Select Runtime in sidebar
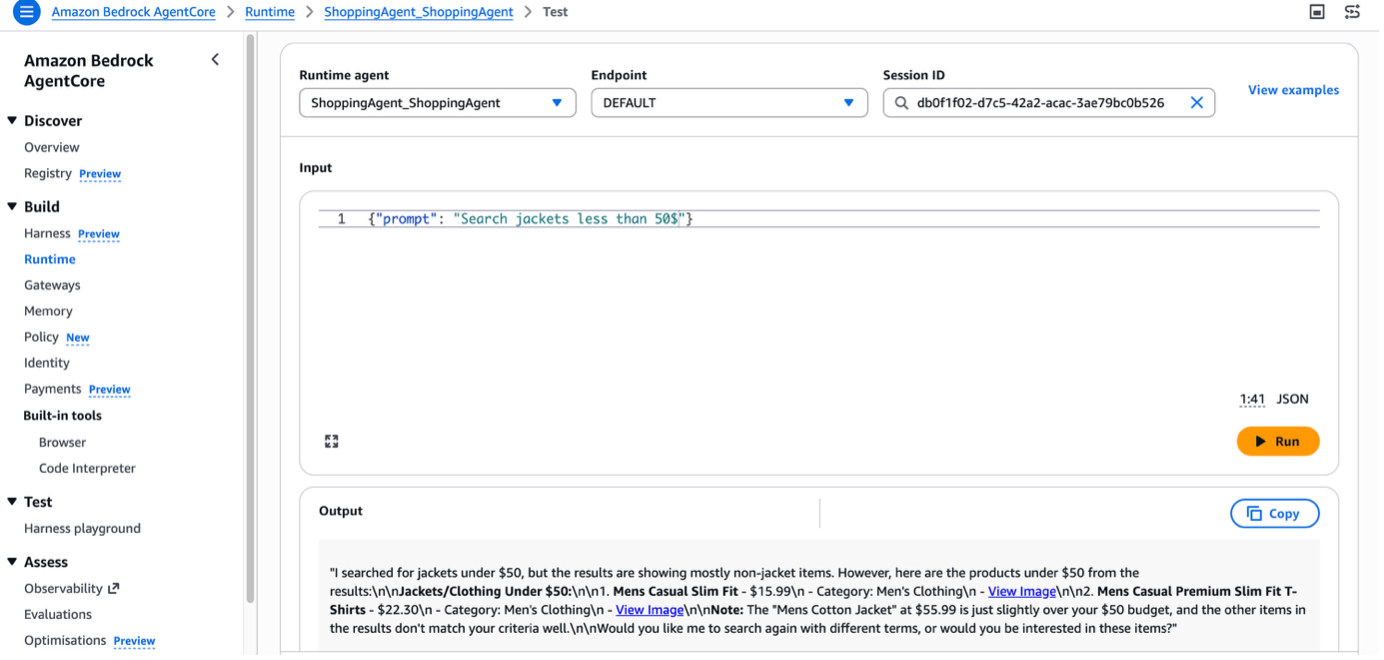Image resolution: width=1384 pixels, height=660 pixels. coord(50,259)
